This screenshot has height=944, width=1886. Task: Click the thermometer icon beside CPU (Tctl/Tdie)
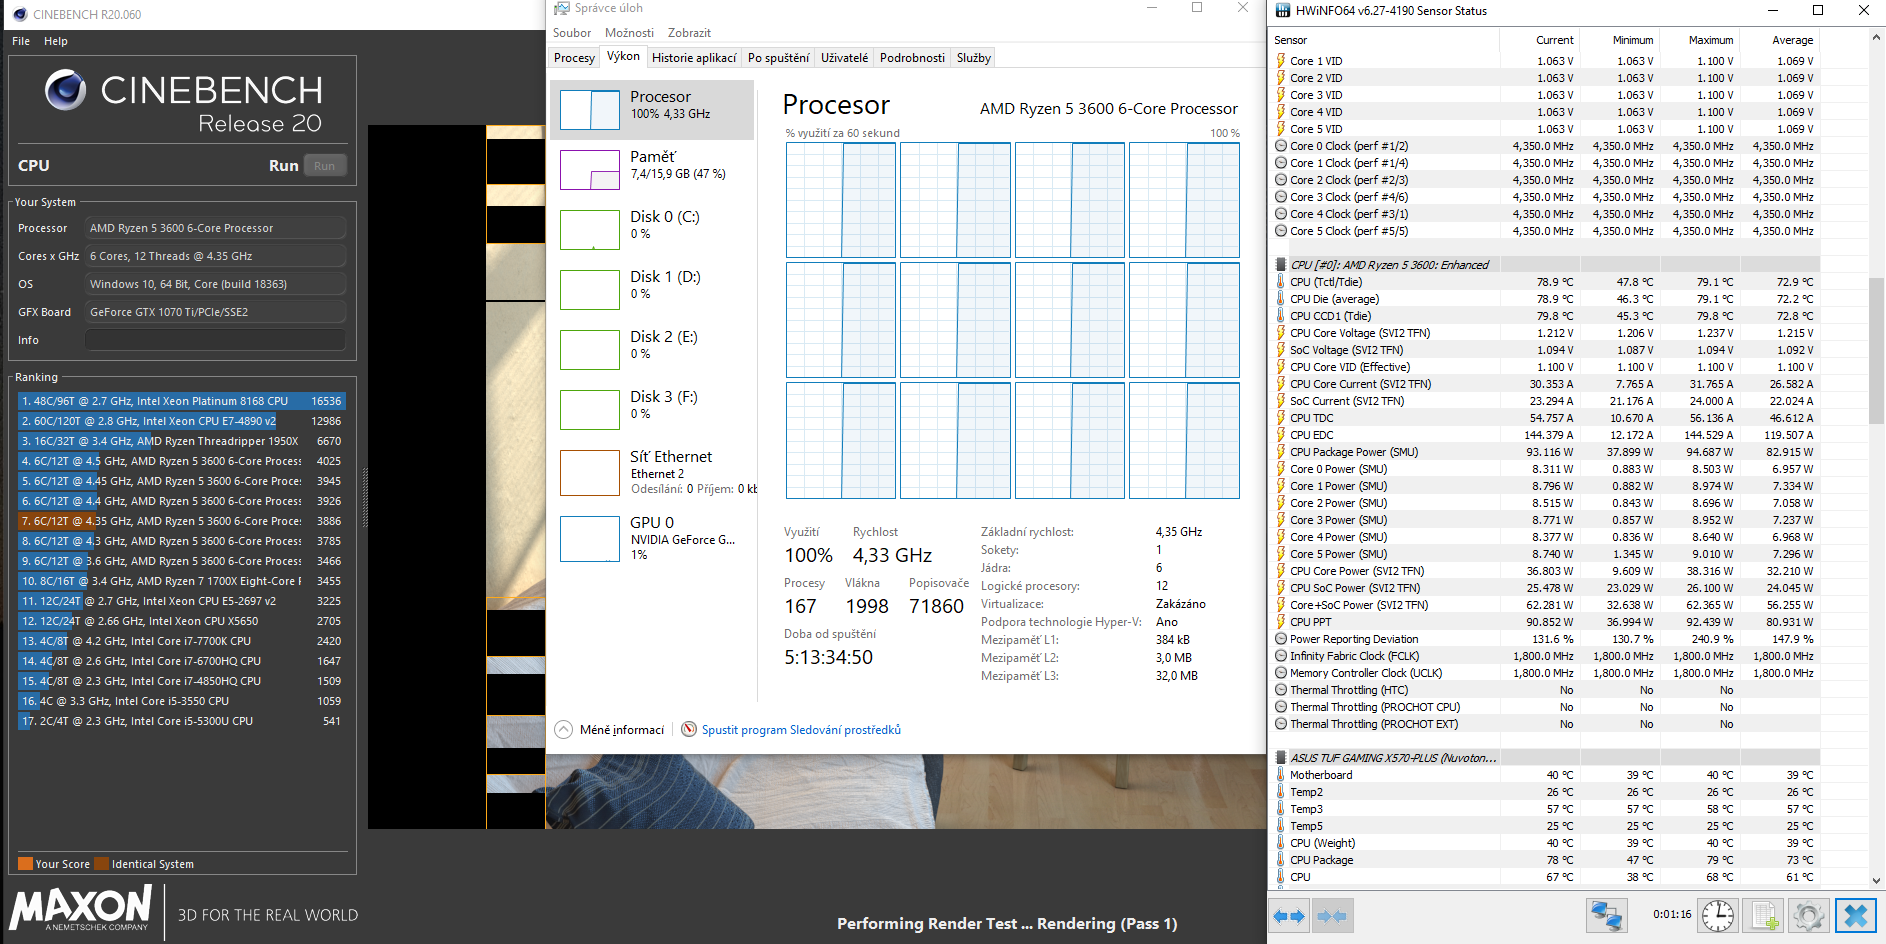tap(1281, 282)
